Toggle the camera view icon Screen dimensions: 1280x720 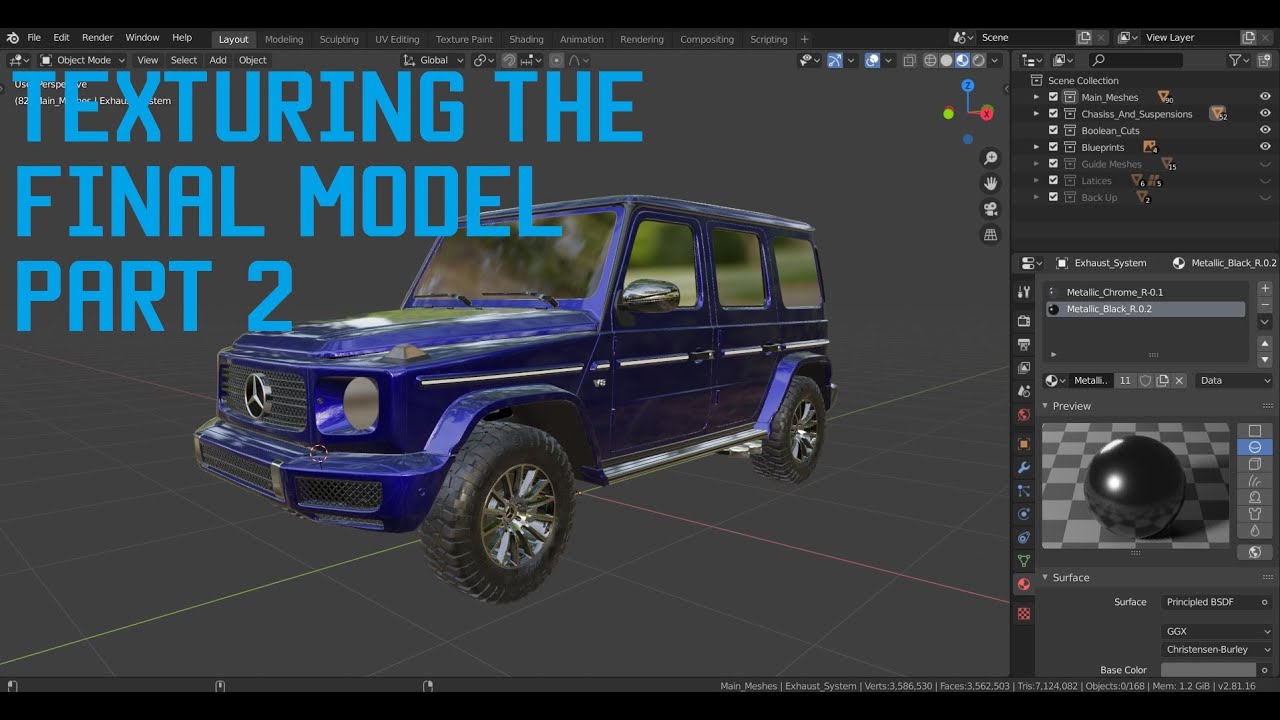[990, 209]
